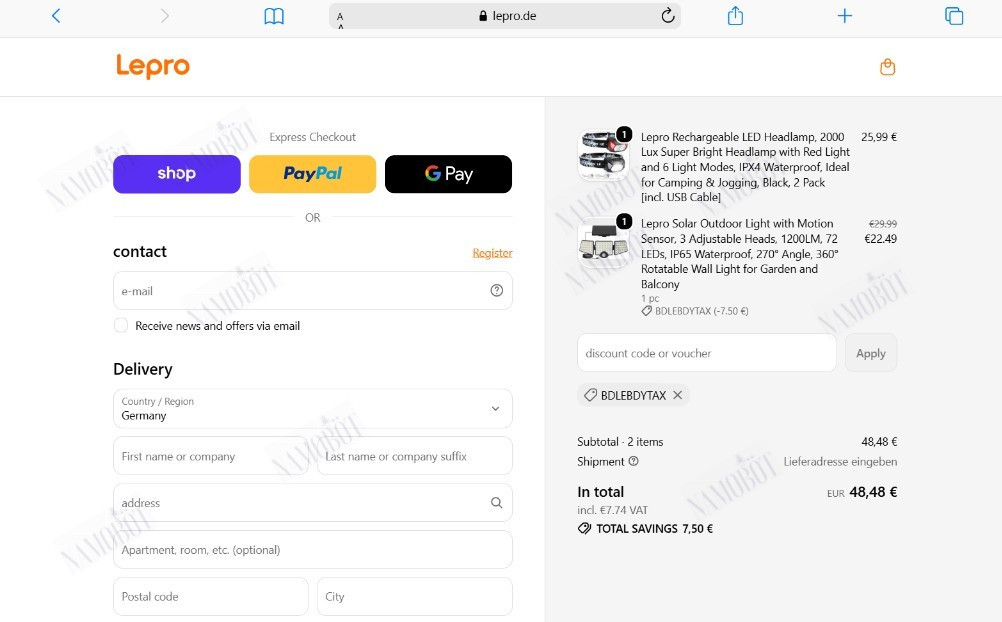The width and height of the screenshot is (1002, 622).
Task: Click the address search magnifier icon
Action: [x=497, y=502]
